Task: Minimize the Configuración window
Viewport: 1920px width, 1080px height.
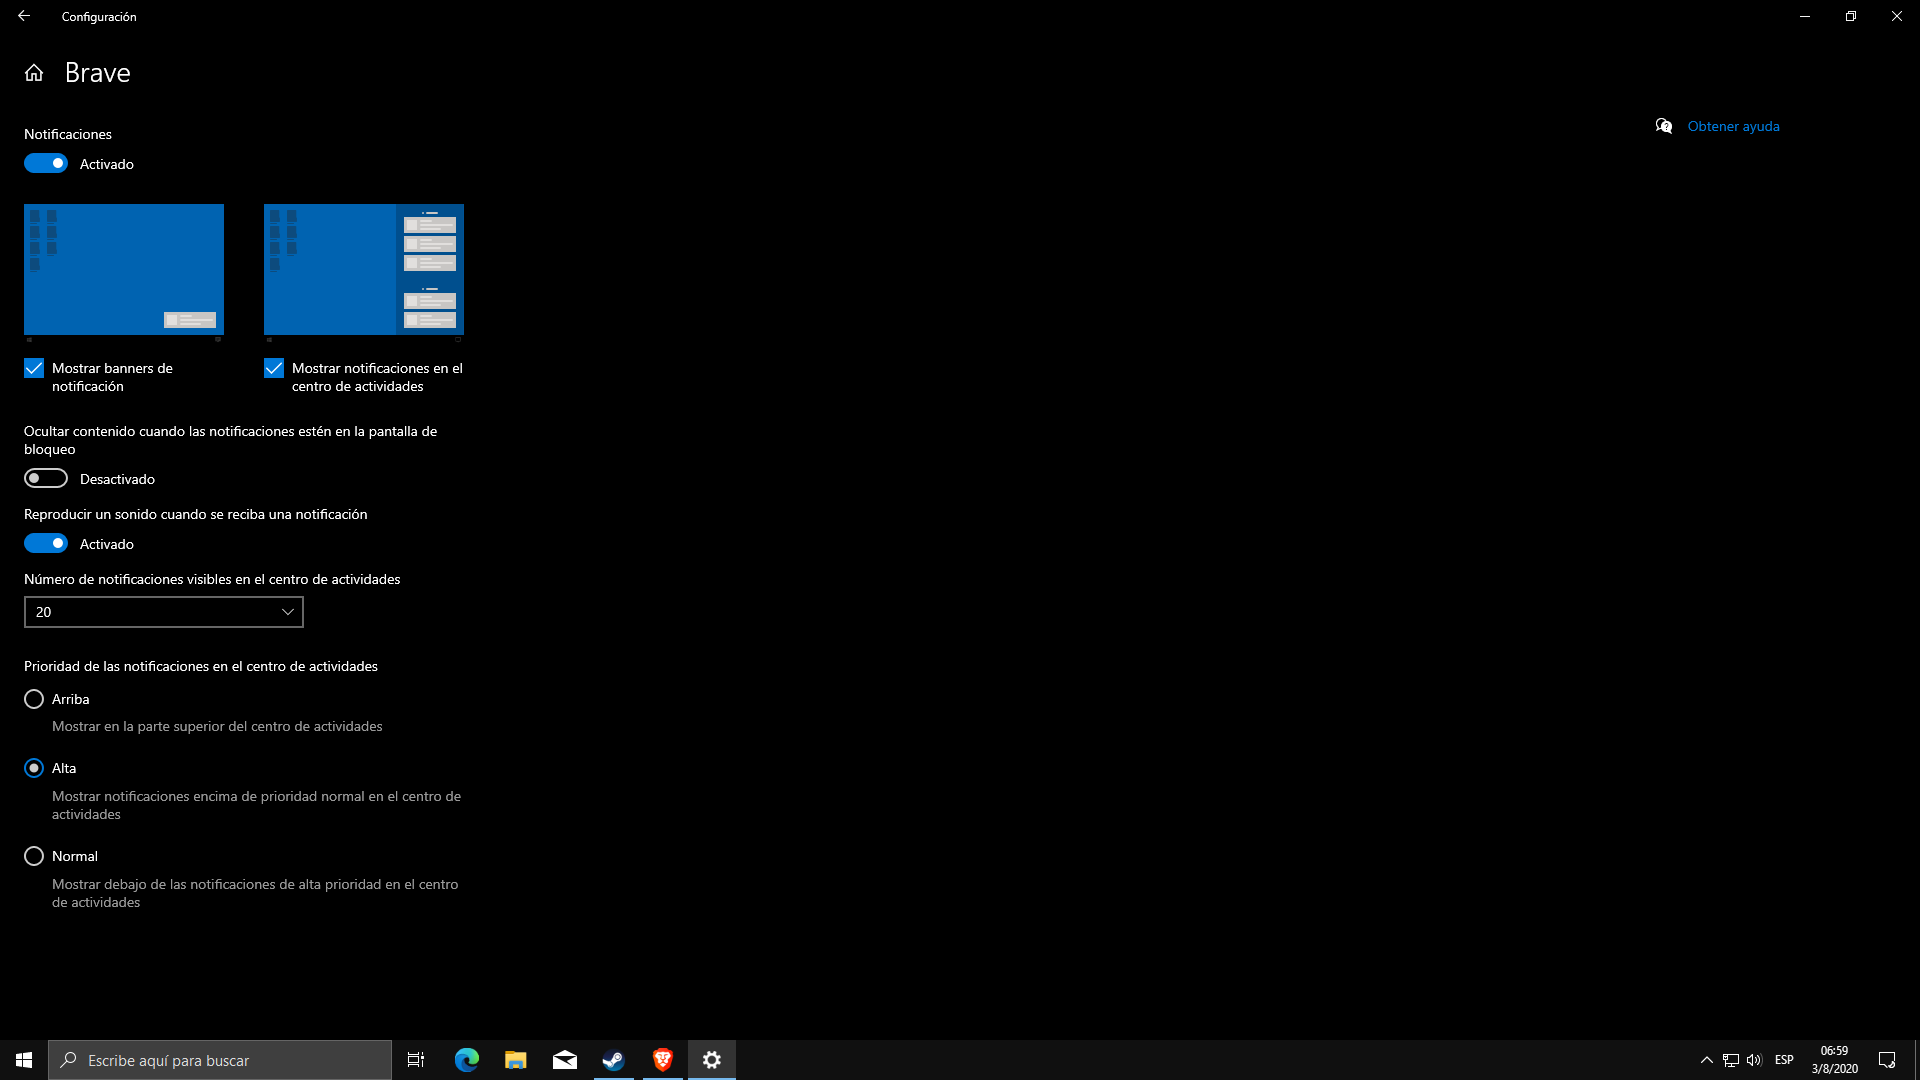Action: point(1805,16)
